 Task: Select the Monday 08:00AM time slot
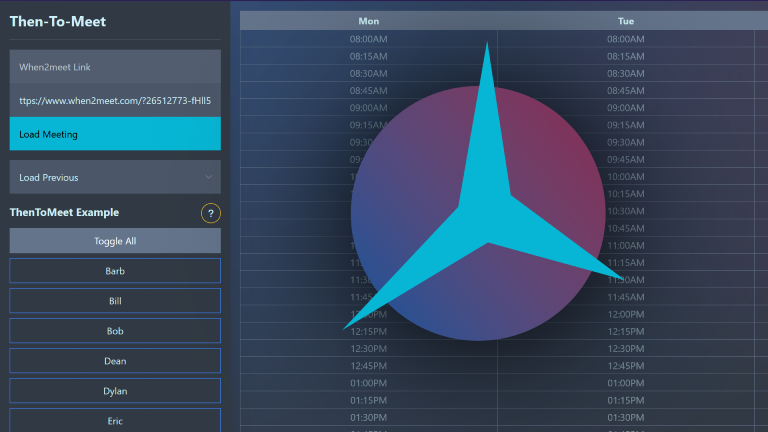click(368, 39)
